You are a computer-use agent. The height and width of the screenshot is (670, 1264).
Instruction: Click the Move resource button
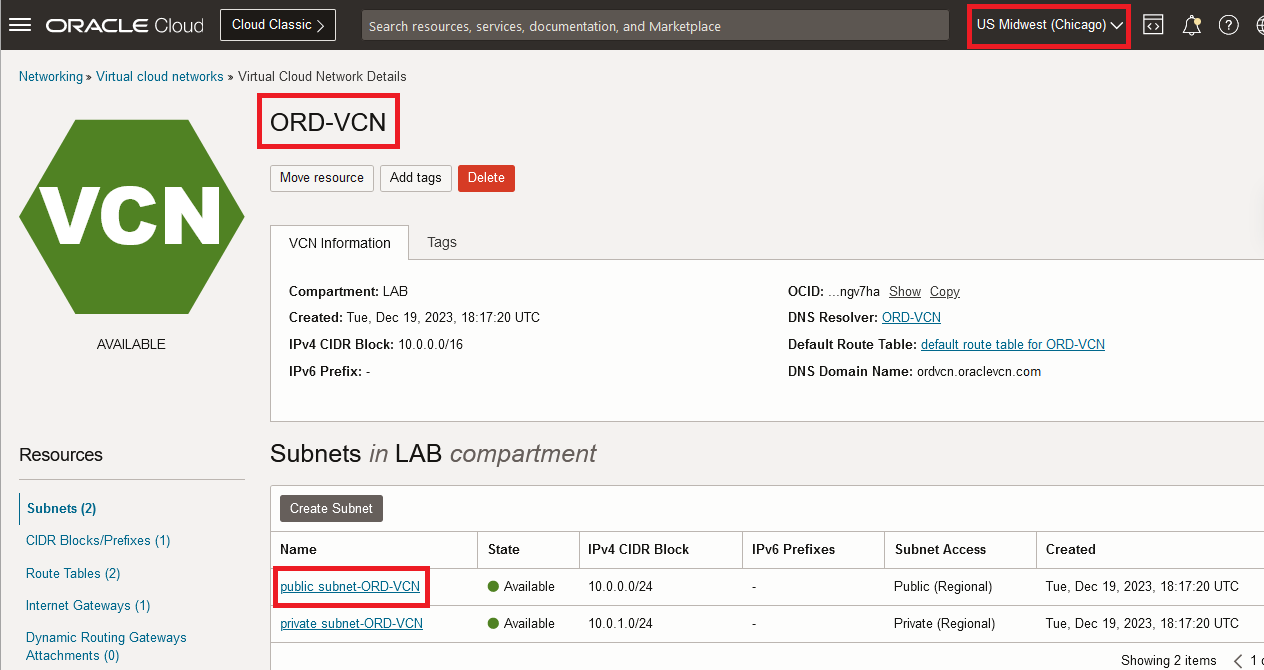[x=322, y=178]
